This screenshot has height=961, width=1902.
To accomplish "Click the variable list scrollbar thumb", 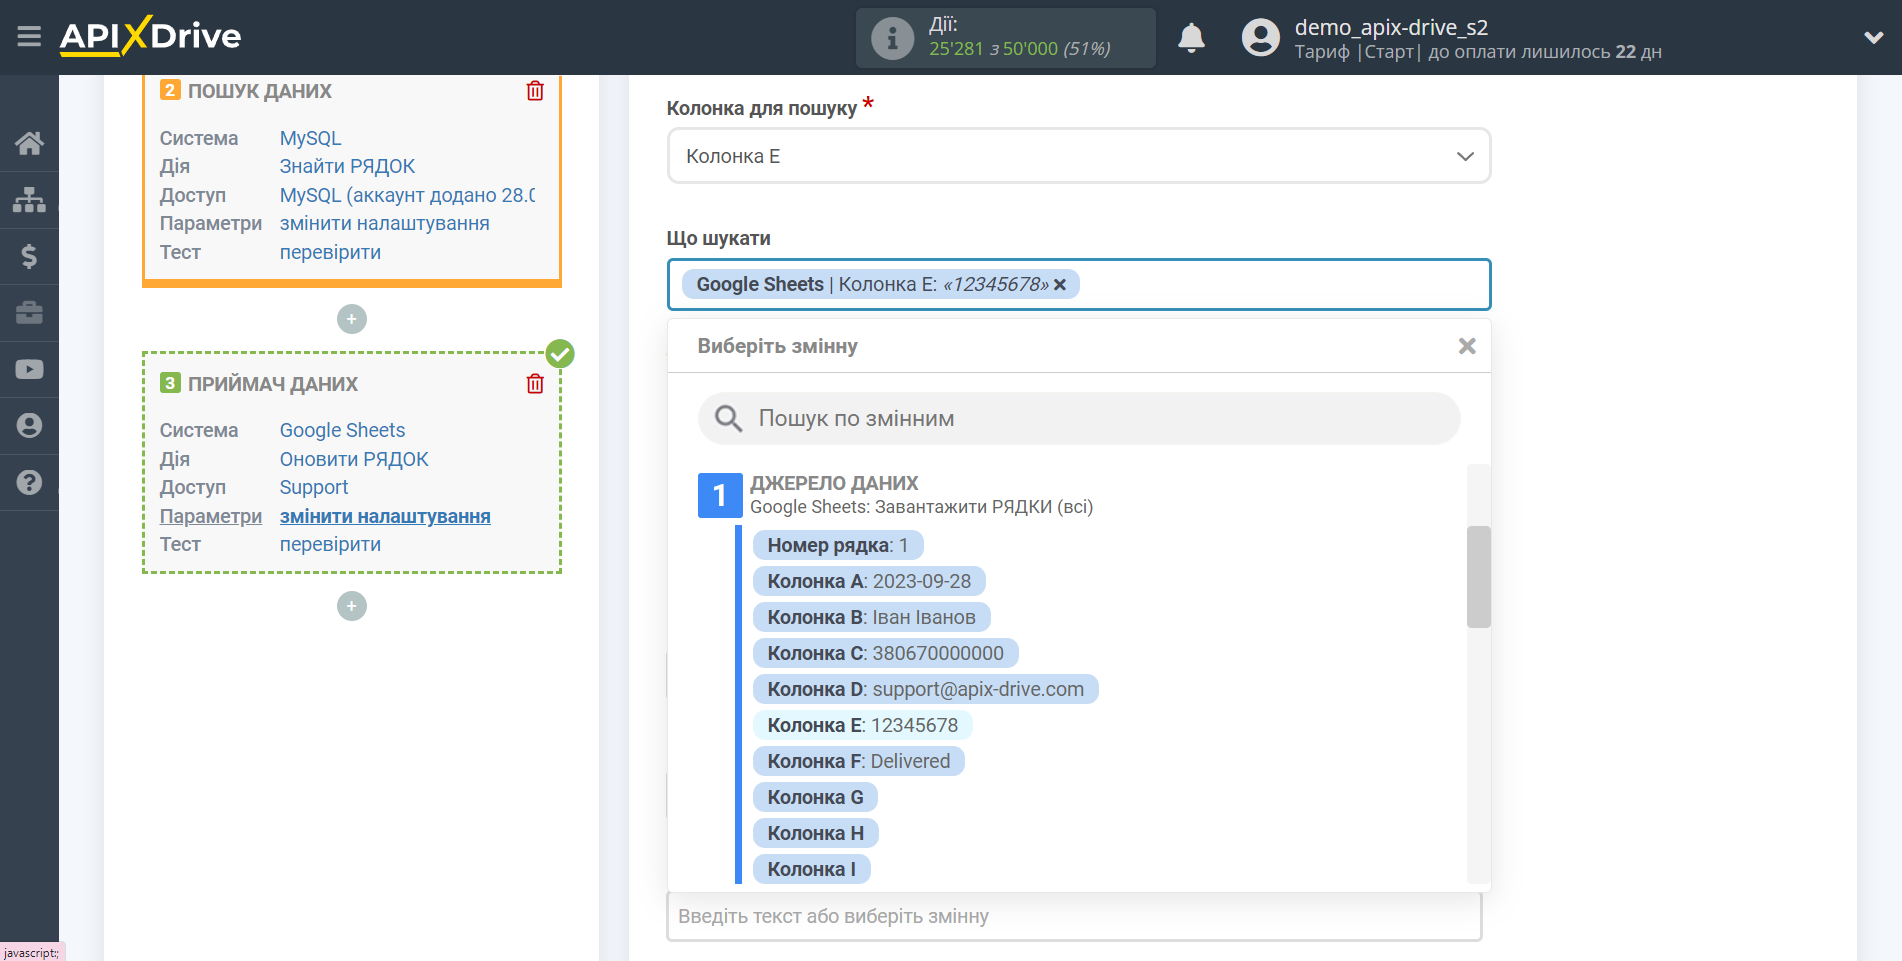I will click(x=1478, y=577).
